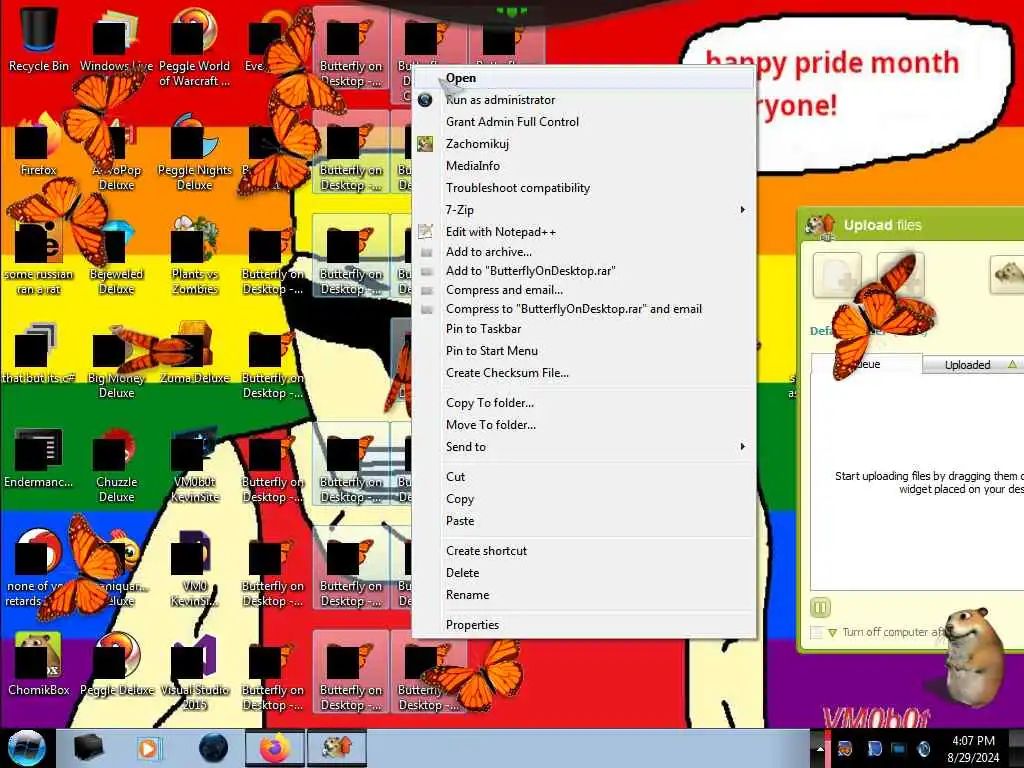Screen dimensions: 1024x768
Task: Expand the Send to submenu
Action: pyautogui.click(x=584, y=447)
